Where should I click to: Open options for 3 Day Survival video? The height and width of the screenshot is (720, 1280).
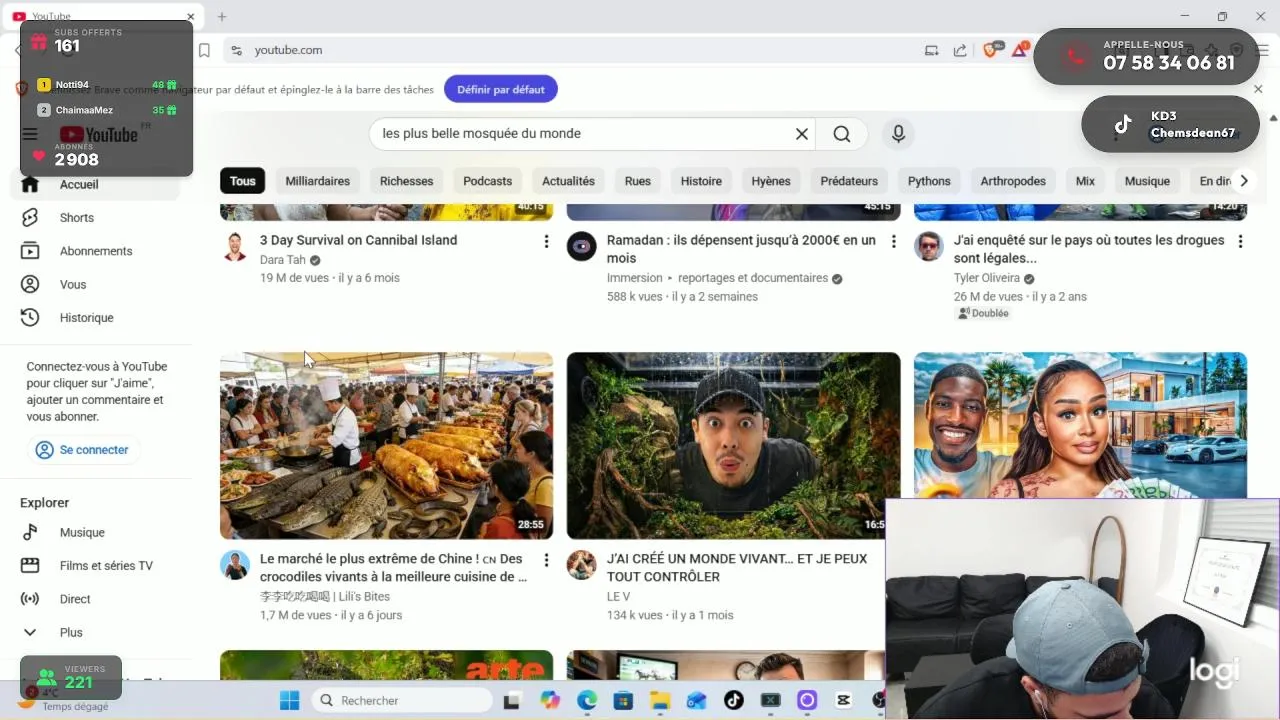546,241
